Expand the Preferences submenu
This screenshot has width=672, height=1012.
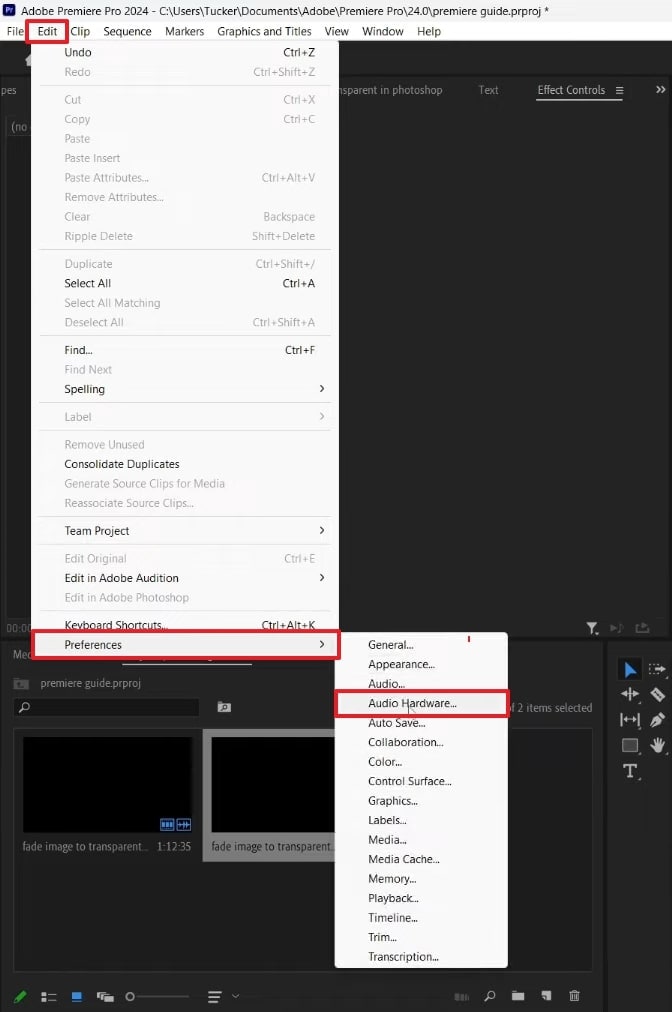coord(185,645)
